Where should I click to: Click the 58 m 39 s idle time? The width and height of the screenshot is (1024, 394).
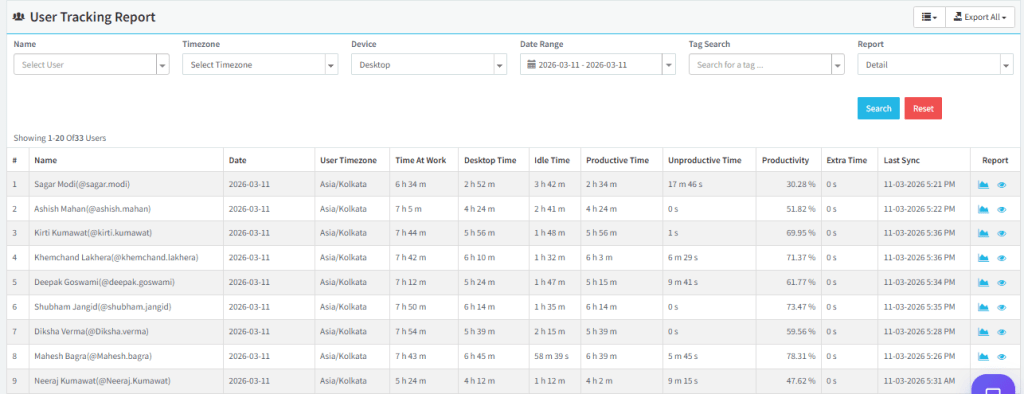click(551, 357)
